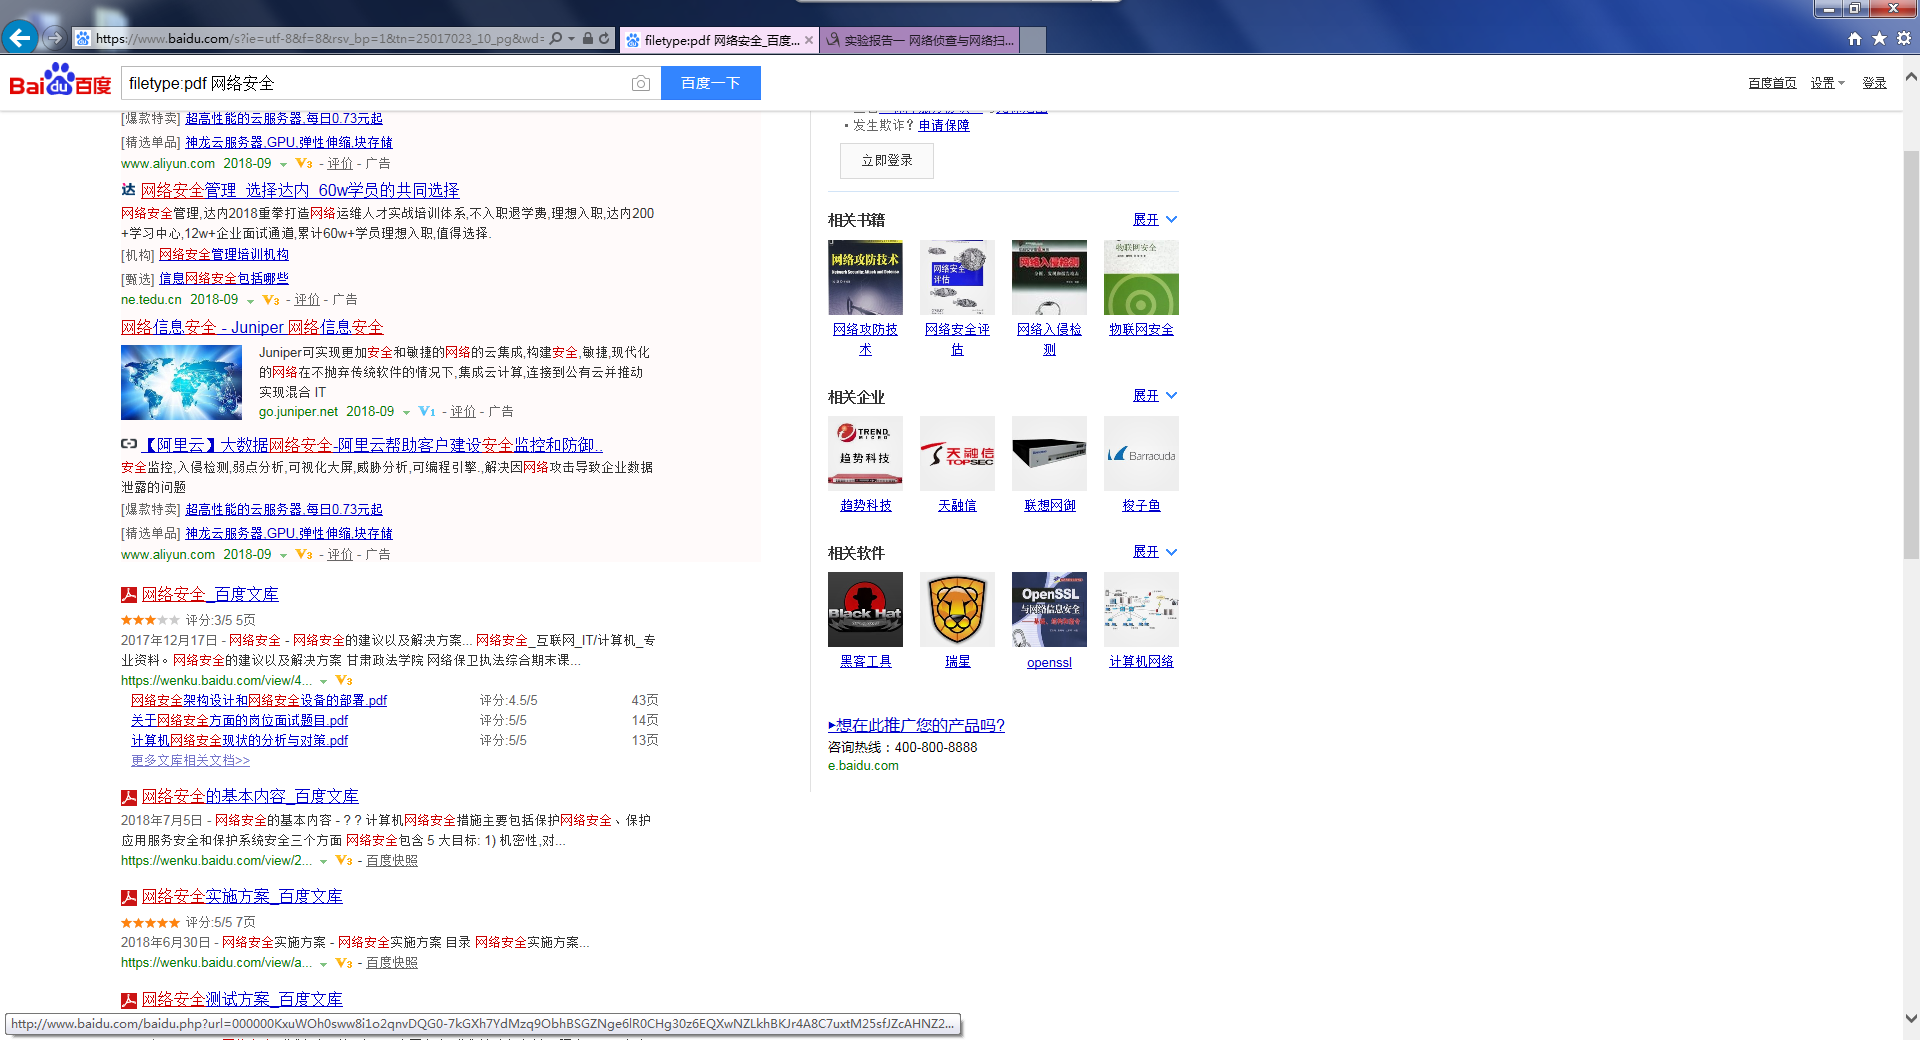Click the search magnifier in the address bar

pyautogui.click(x=556, y=39)
